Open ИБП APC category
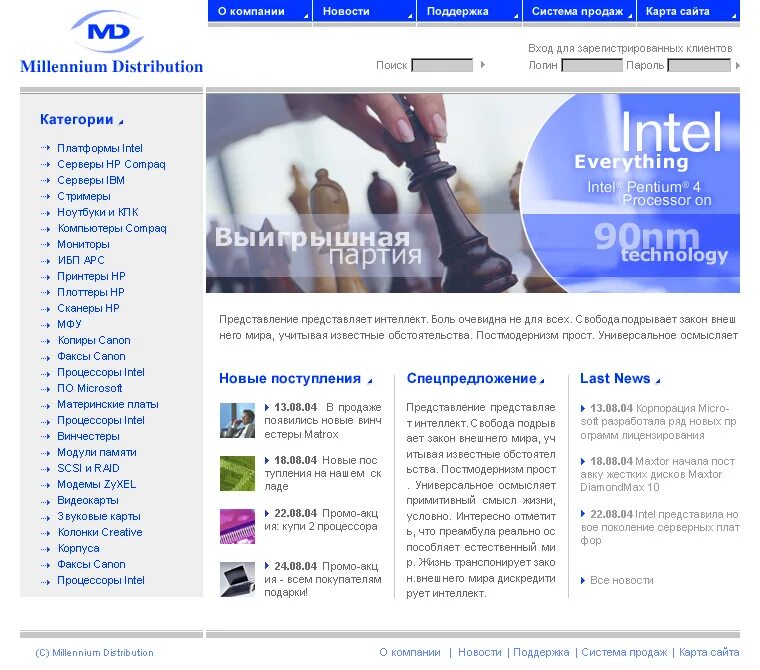This screenshot has height=670, width=760. pos(81,260)
